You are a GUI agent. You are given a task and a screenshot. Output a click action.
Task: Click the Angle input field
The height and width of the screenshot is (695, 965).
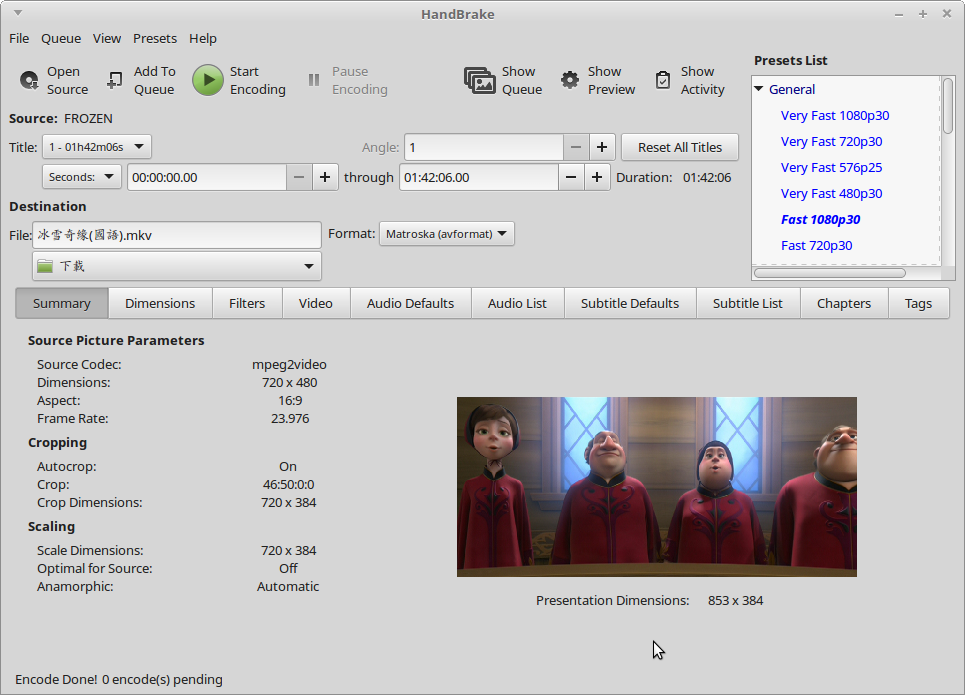[484, 147]
